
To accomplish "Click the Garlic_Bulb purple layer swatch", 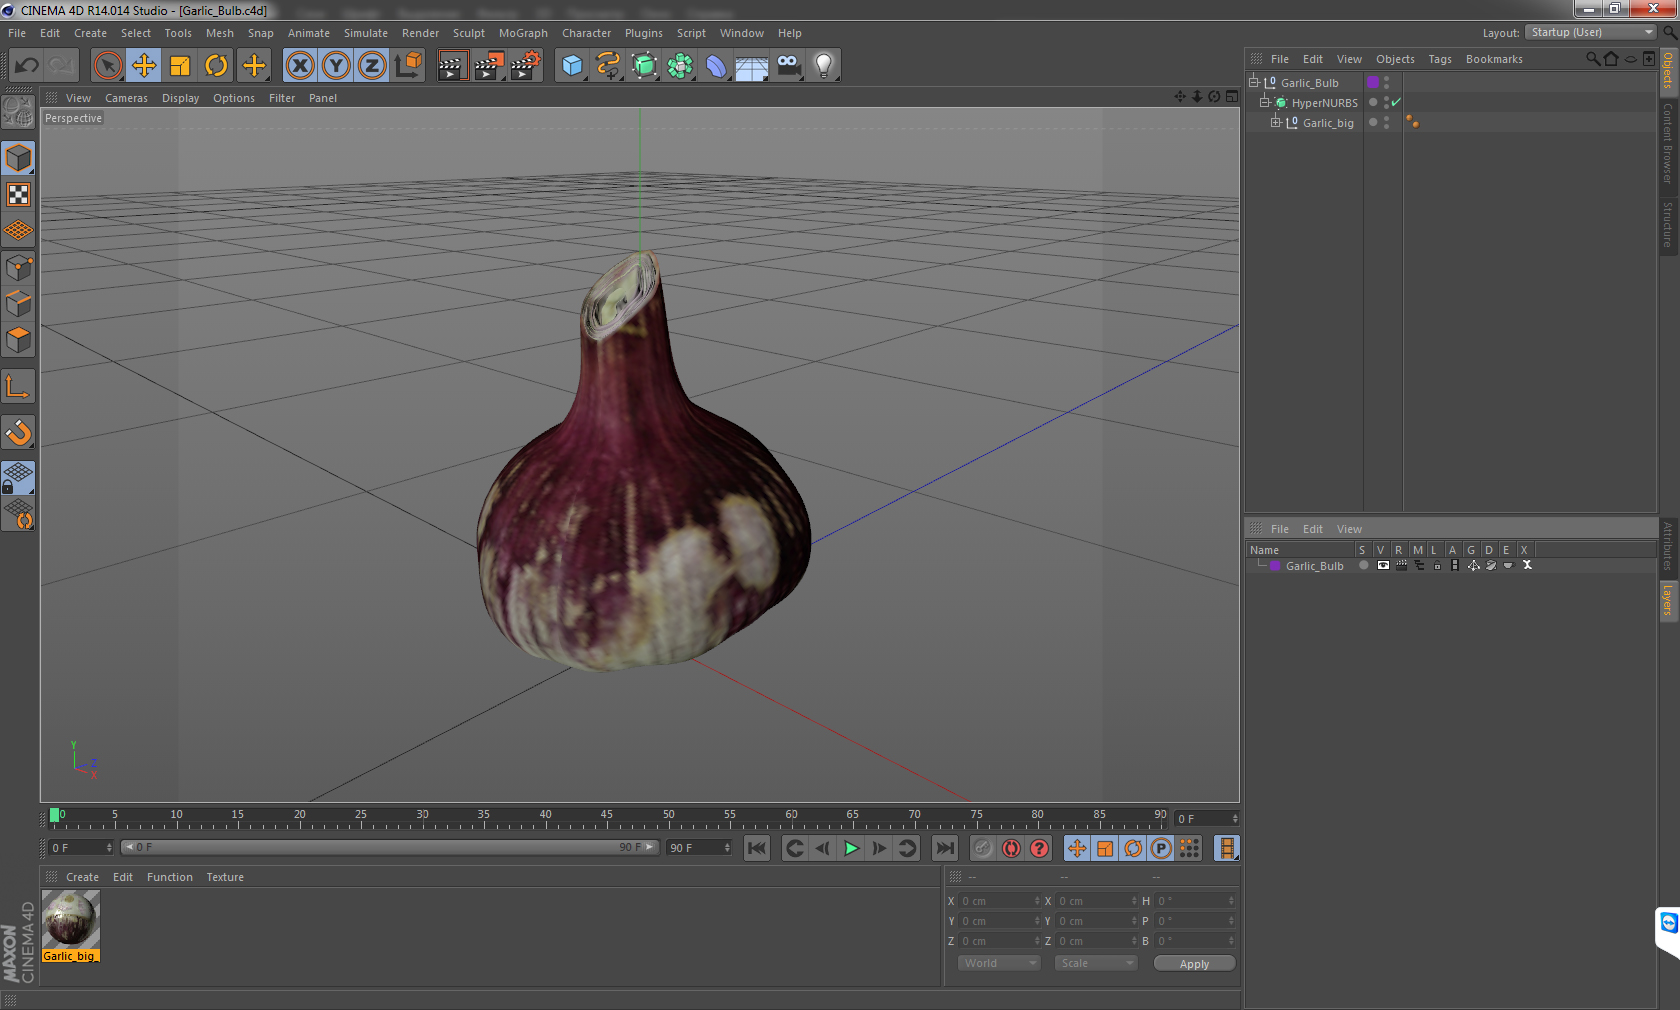I will click(1373, 82).
